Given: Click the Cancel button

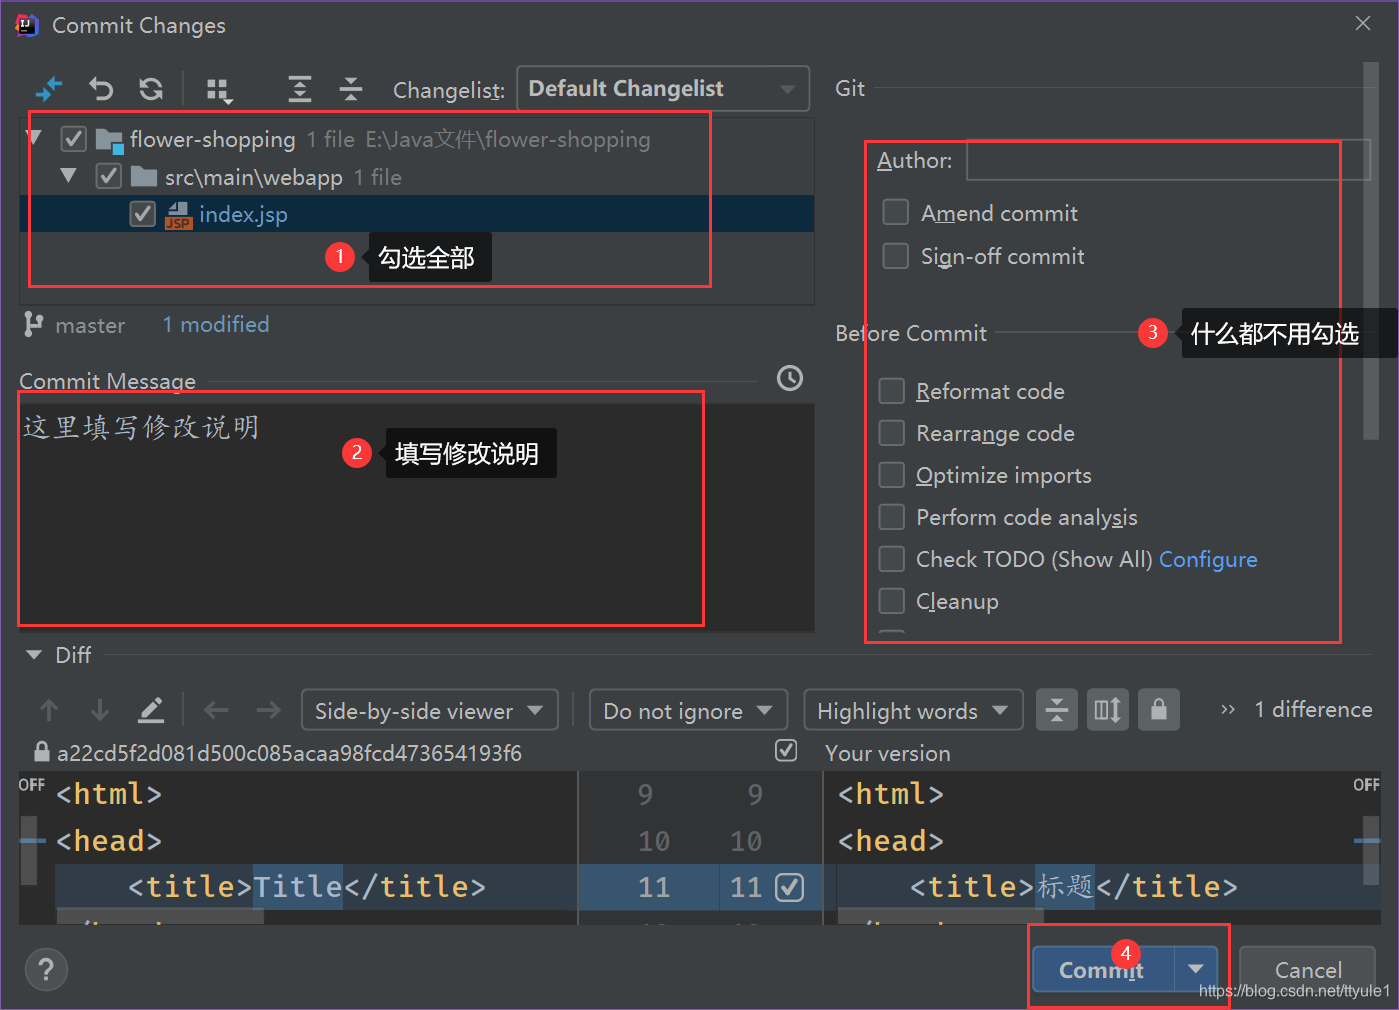Looking at the screenshot, I should pyautogui.click(x=1308, y=969).
